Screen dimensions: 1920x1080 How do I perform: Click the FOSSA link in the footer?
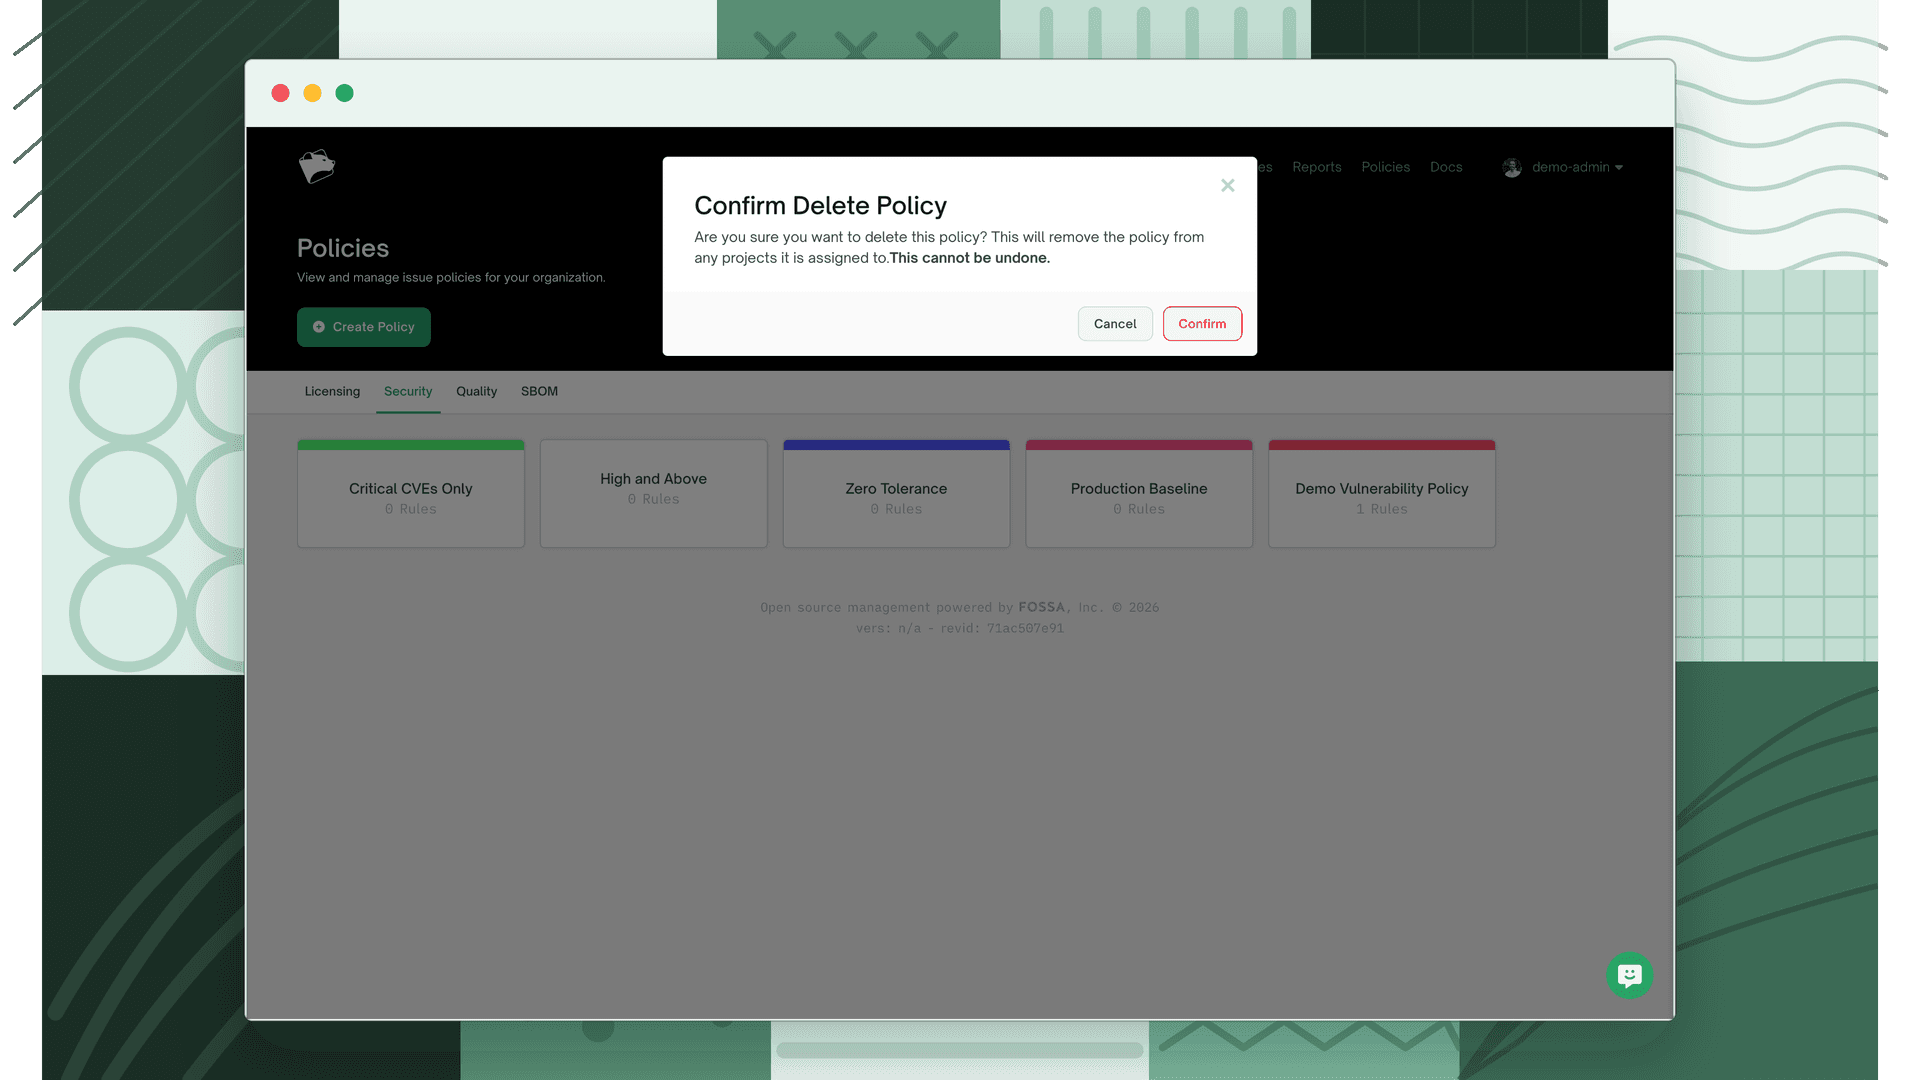(1041, 607)
